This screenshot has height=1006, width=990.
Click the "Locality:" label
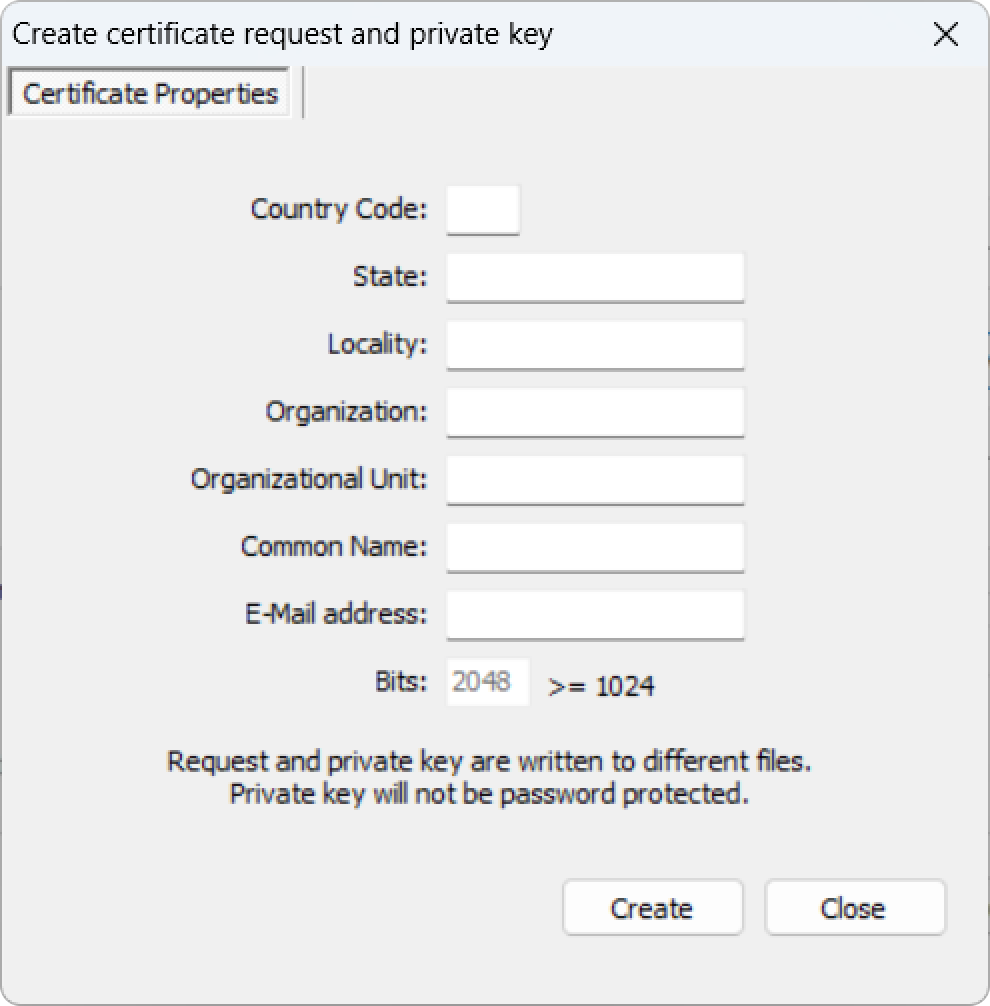[377, 345]
